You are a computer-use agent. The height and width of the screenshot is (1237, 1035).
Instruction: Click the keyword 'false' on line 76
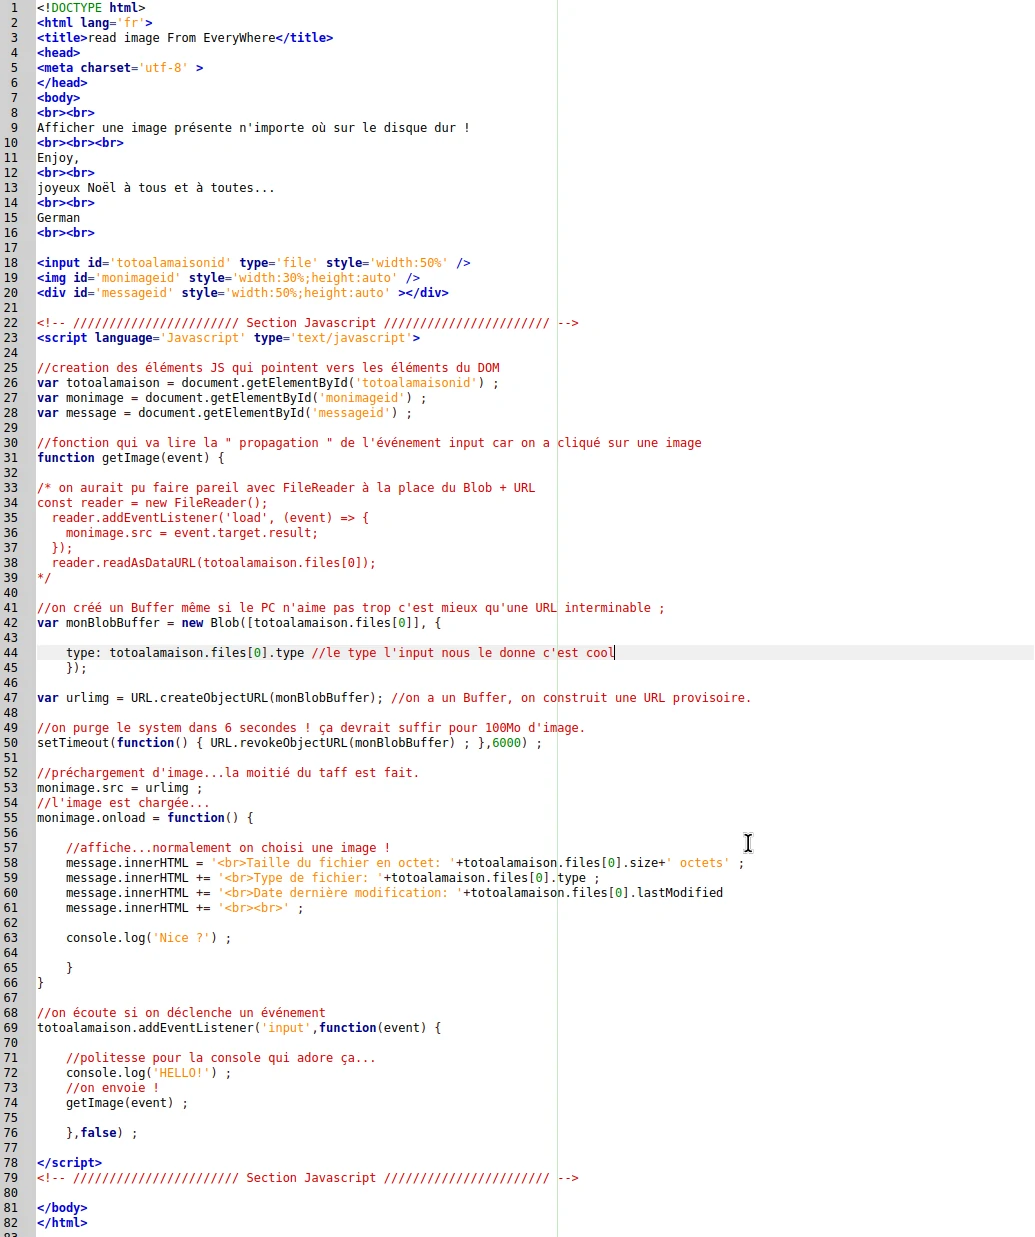98,1133
